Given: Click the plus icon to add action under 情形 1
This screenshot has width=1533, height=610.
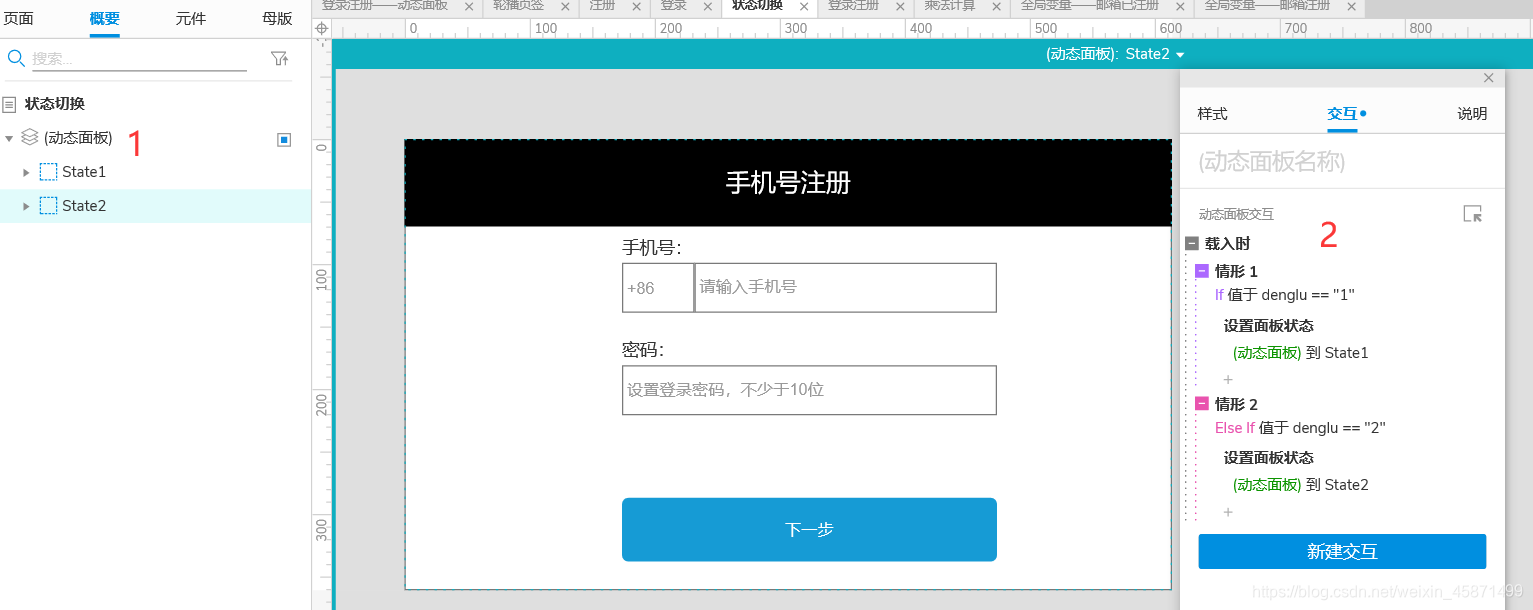Looking at the screenshot, I should click(x=1228, y=379).
